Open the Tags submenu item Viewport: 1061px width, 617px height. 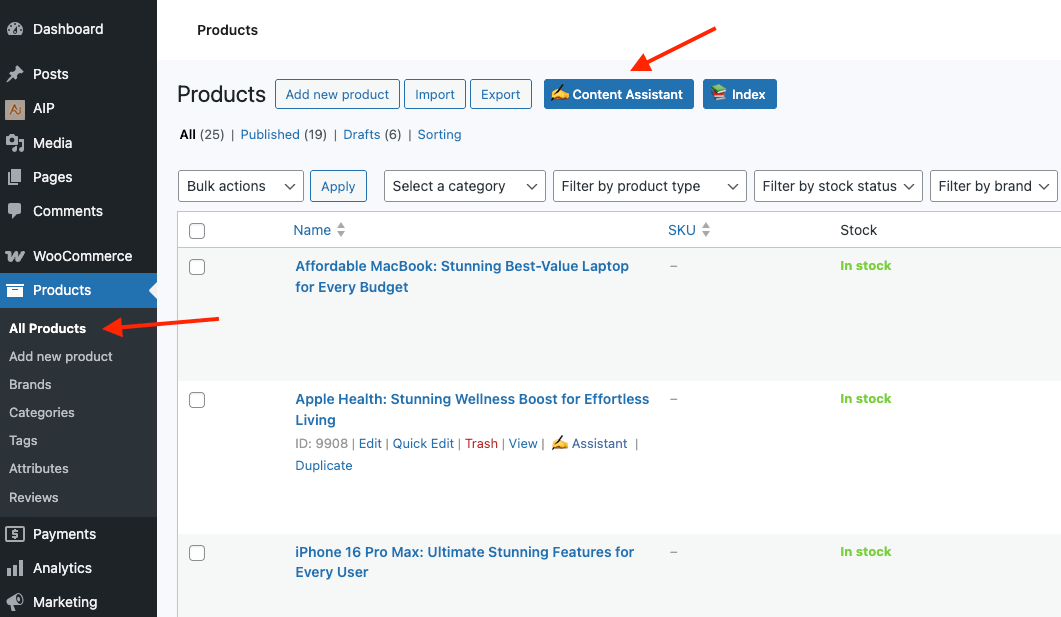[23, 440]
